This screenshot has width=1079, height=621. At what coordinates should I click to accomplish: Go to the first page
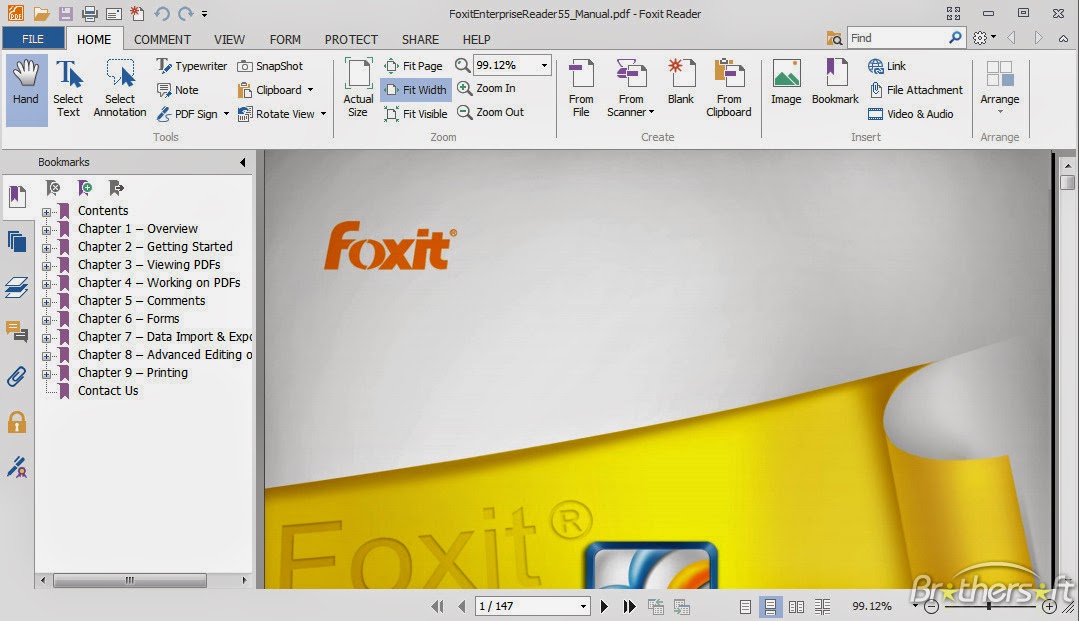[437, 606]
